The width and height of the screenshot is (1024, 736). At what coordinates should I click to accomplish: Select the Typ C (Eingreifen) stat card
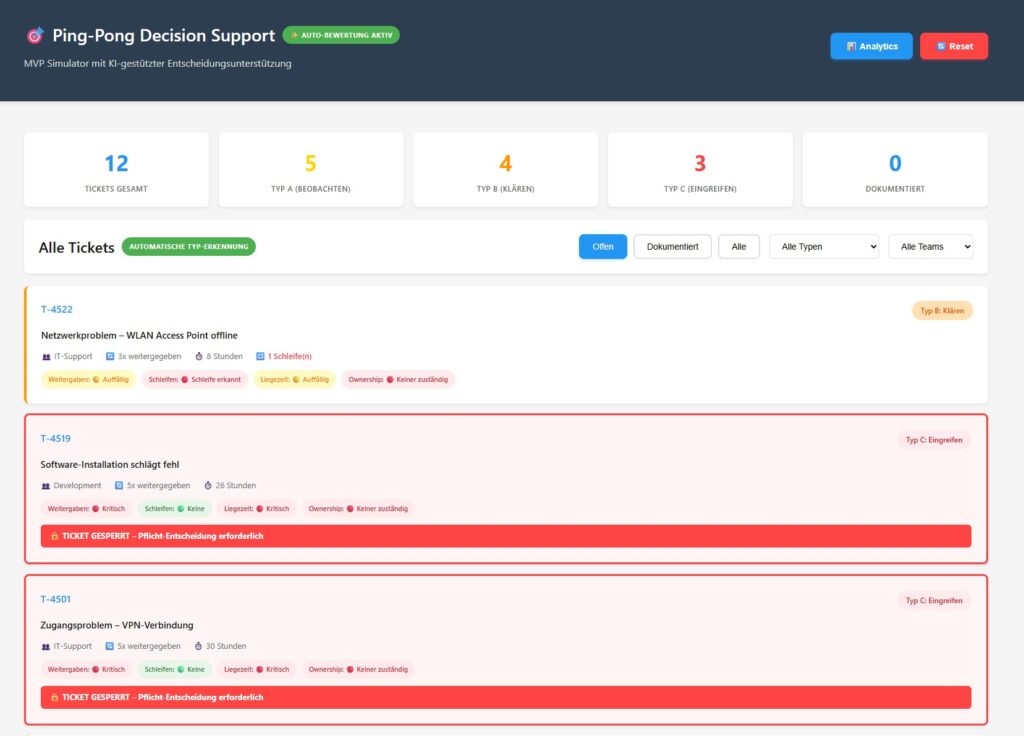coord(699,170)
